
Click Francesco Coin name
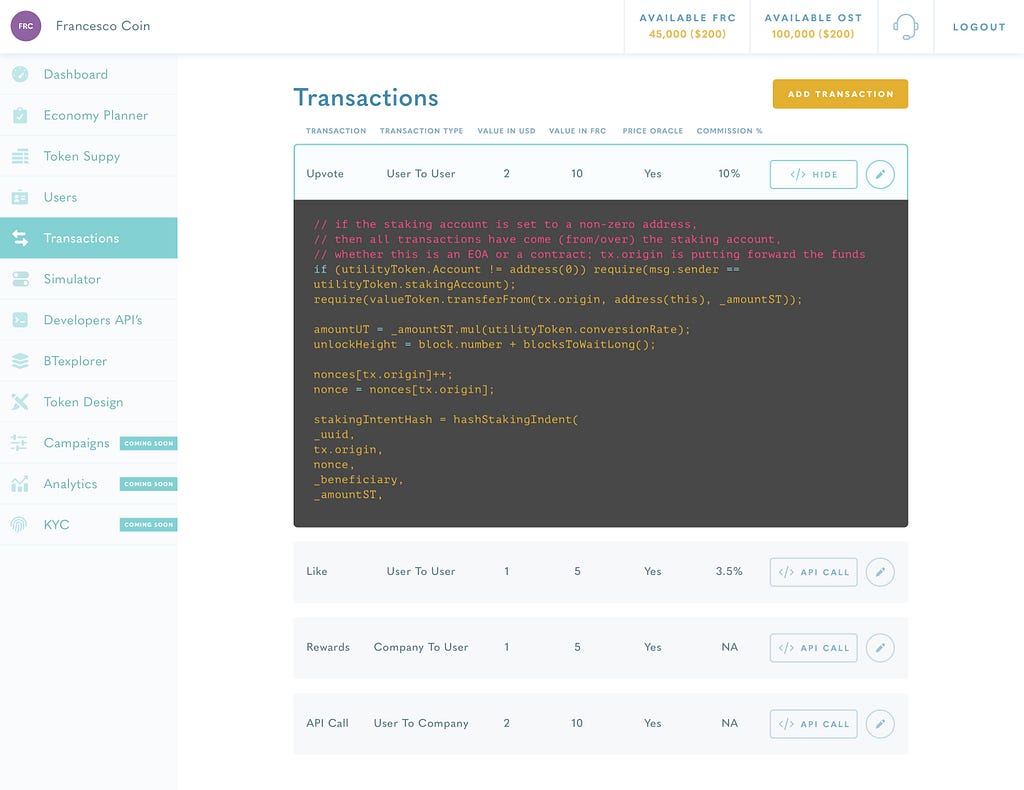[x=103, y=25]
